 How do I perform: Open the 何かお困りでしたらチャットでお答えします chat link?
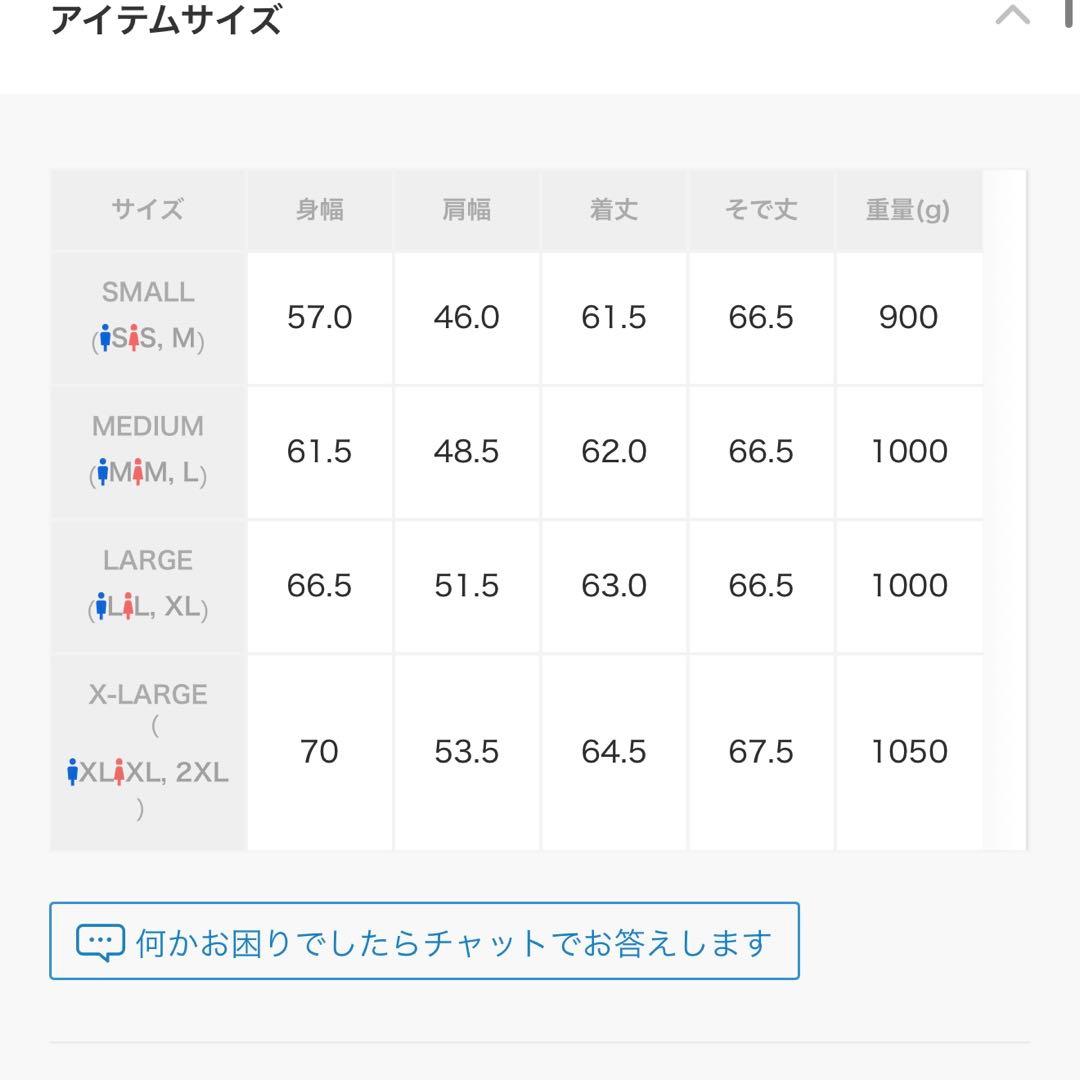click(453, 943)
